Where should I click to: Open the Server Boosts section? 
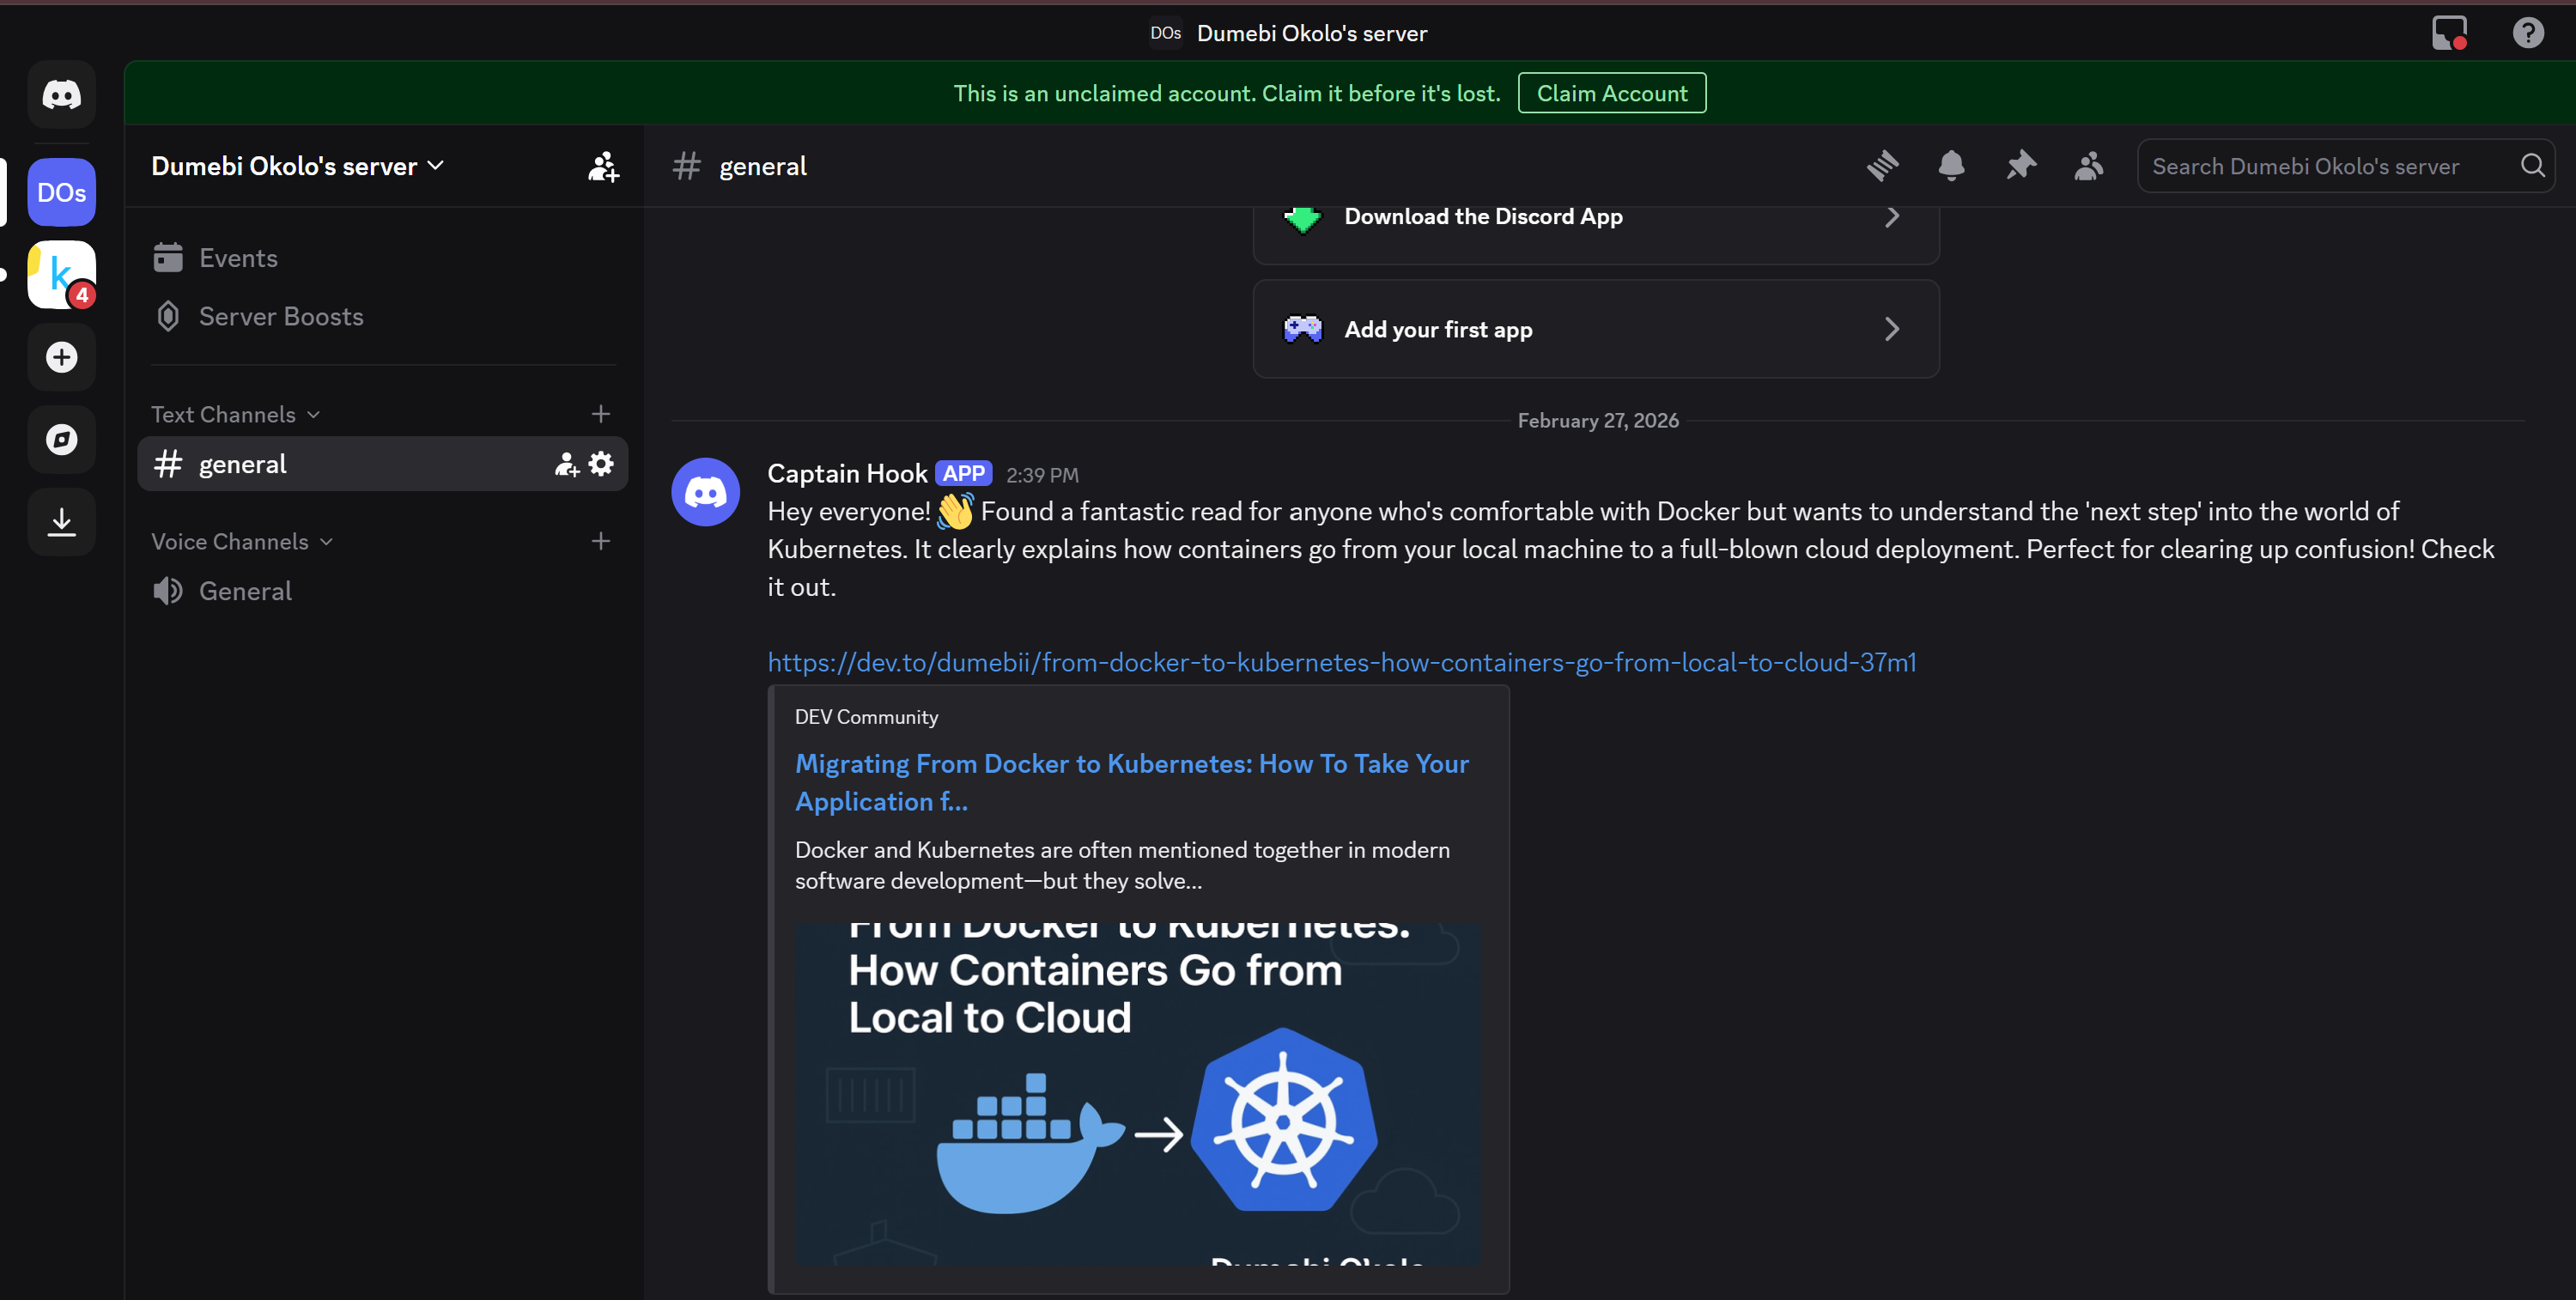pos(281,316)
